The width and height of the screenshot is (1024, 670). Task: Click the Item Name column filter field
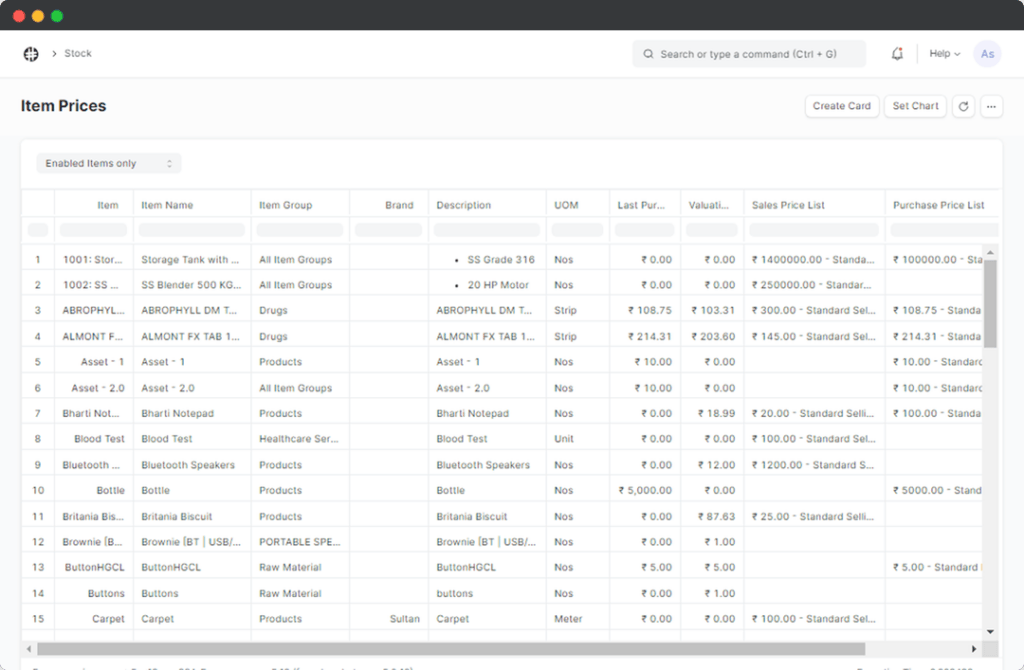point(192,230)
